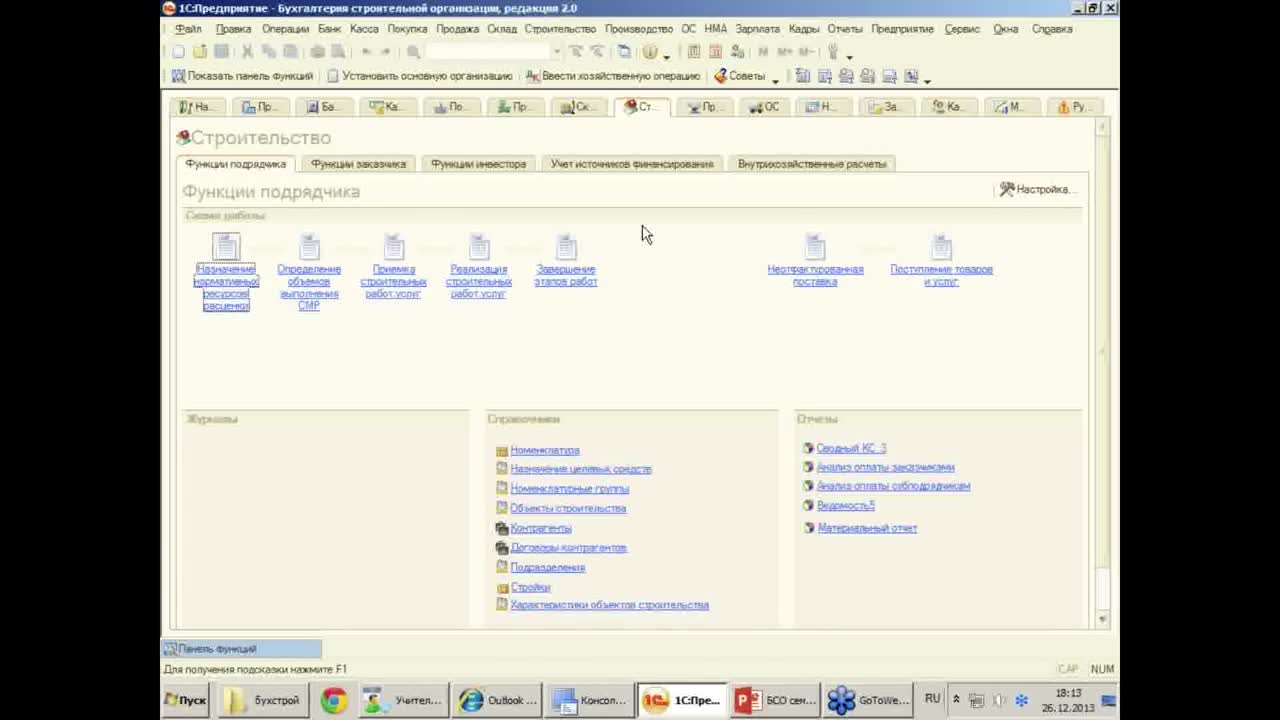The height and width of the screenshot is (720, 1280).
Task: Open the Ведомость5 report link
Action: coord(845,506)
